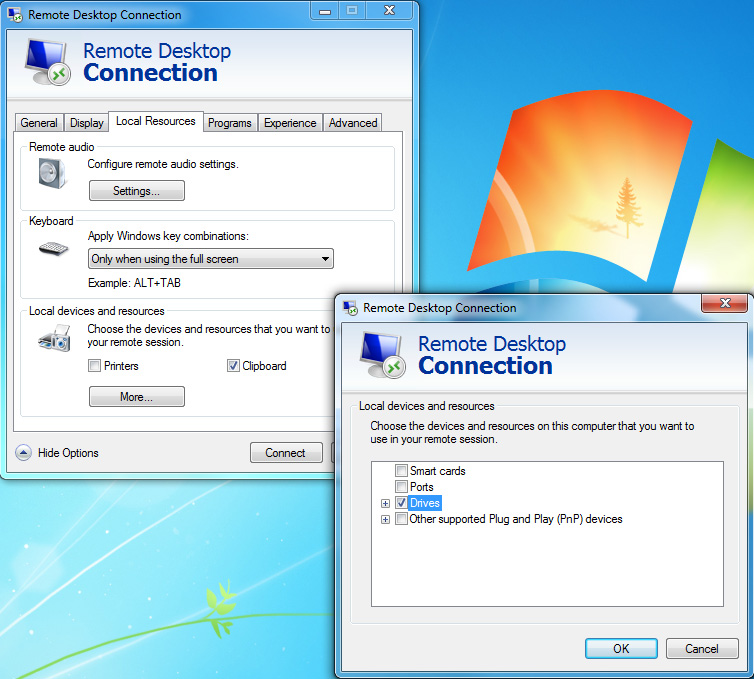Click the Connect button
This screenshot has height=679, width=754.
[286, 453]
